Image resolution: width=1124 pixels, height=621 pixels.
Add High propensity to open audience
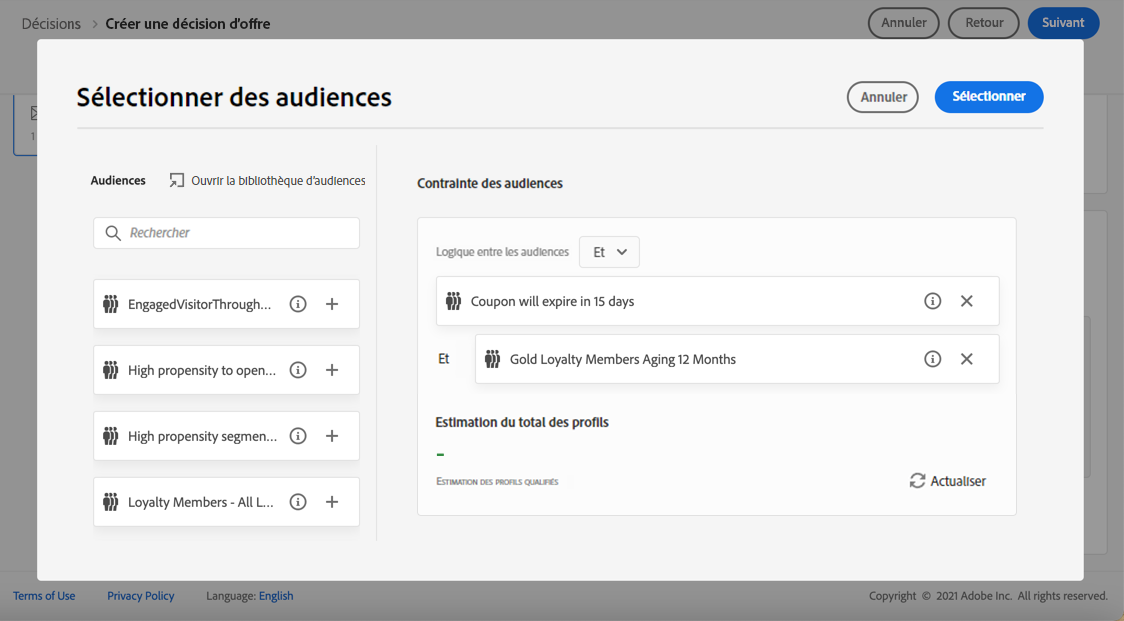[x=332, y=370]
